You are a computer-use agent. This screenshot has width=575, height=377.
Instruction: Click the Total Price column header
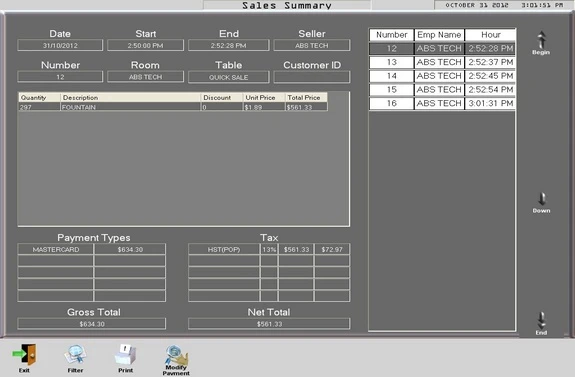coord(306,98)
